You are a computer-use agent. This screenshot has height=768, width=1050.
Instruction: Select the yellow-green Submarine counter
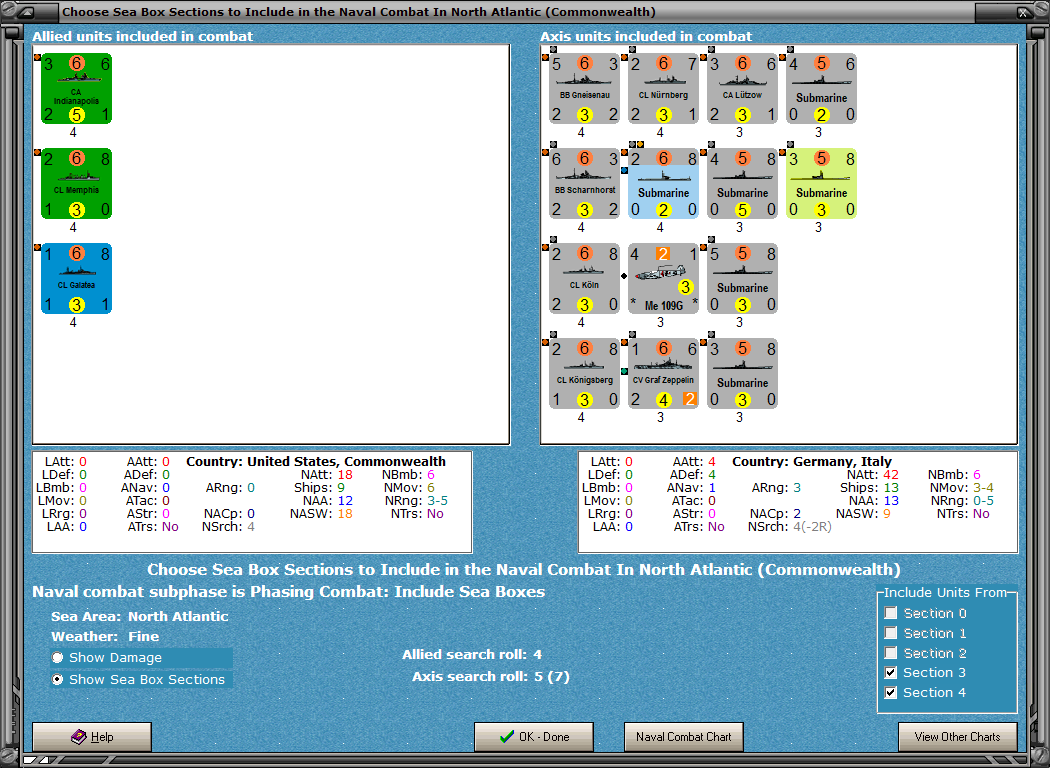822,183
